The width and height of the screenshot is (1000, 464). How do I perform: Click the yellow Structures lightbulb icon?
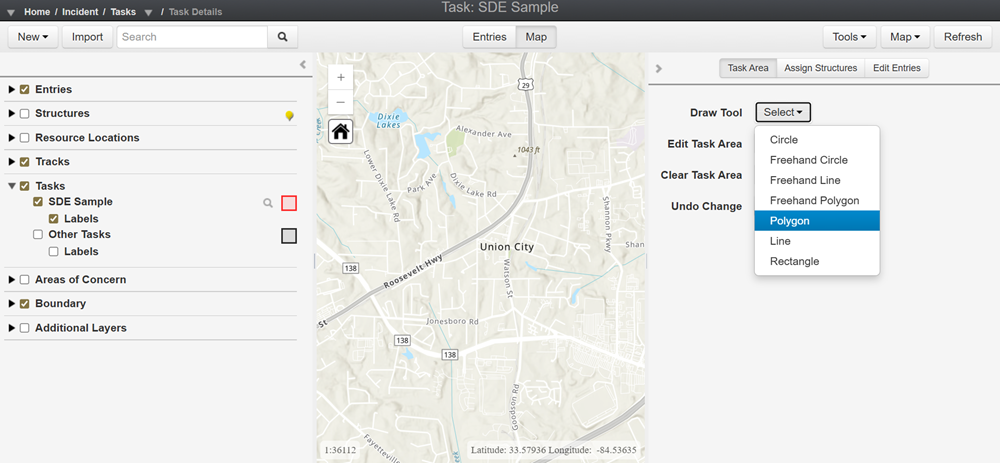pos(290,115)
